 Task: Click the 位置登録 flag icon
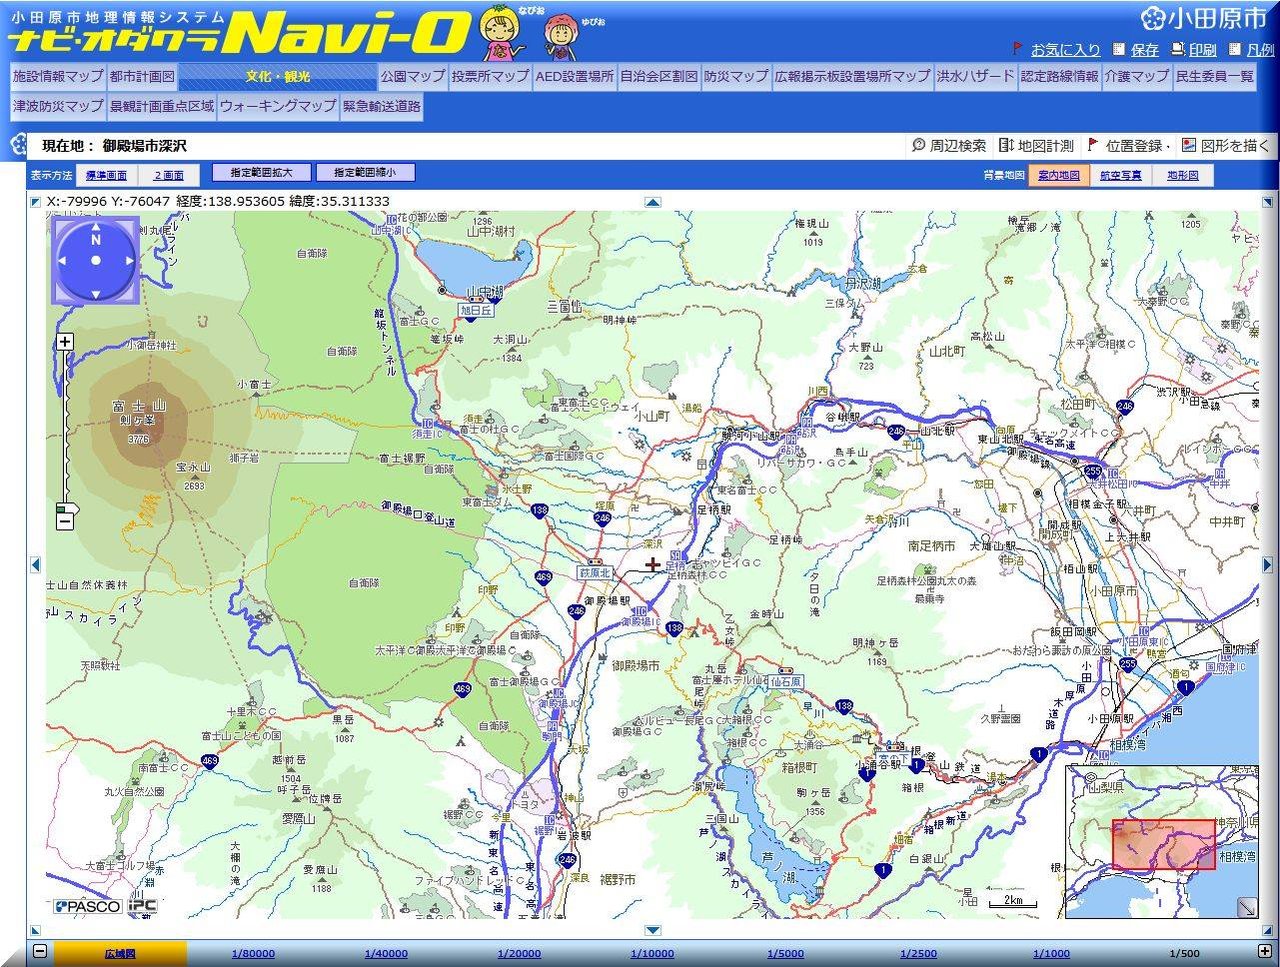1093,145
